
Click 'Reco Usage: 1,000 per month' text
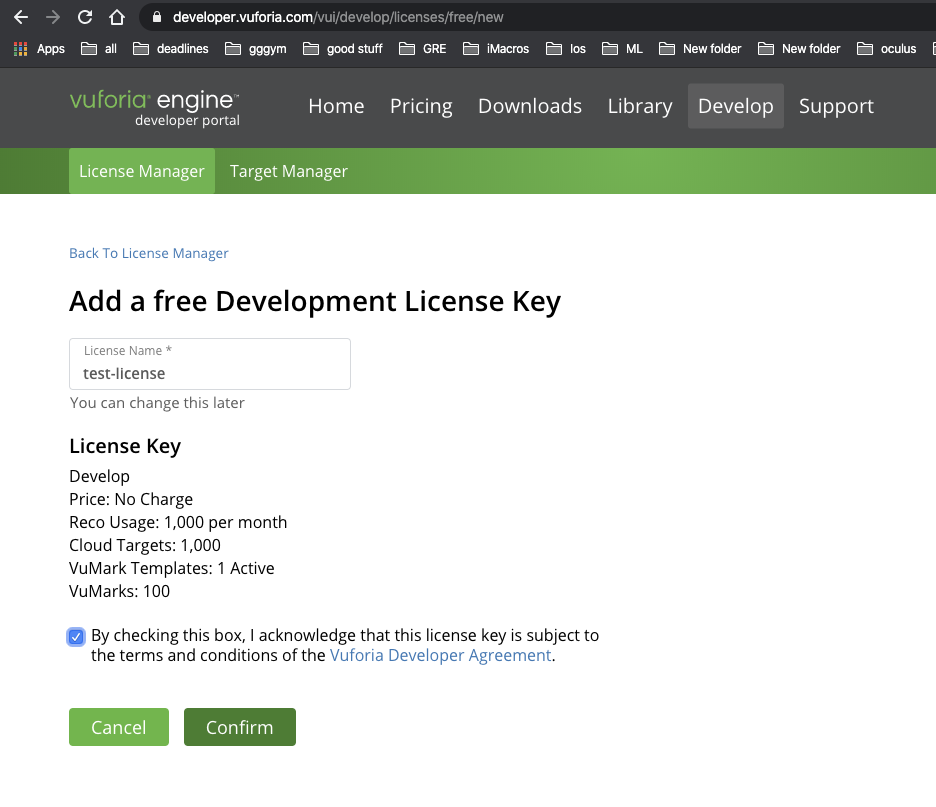178,522
